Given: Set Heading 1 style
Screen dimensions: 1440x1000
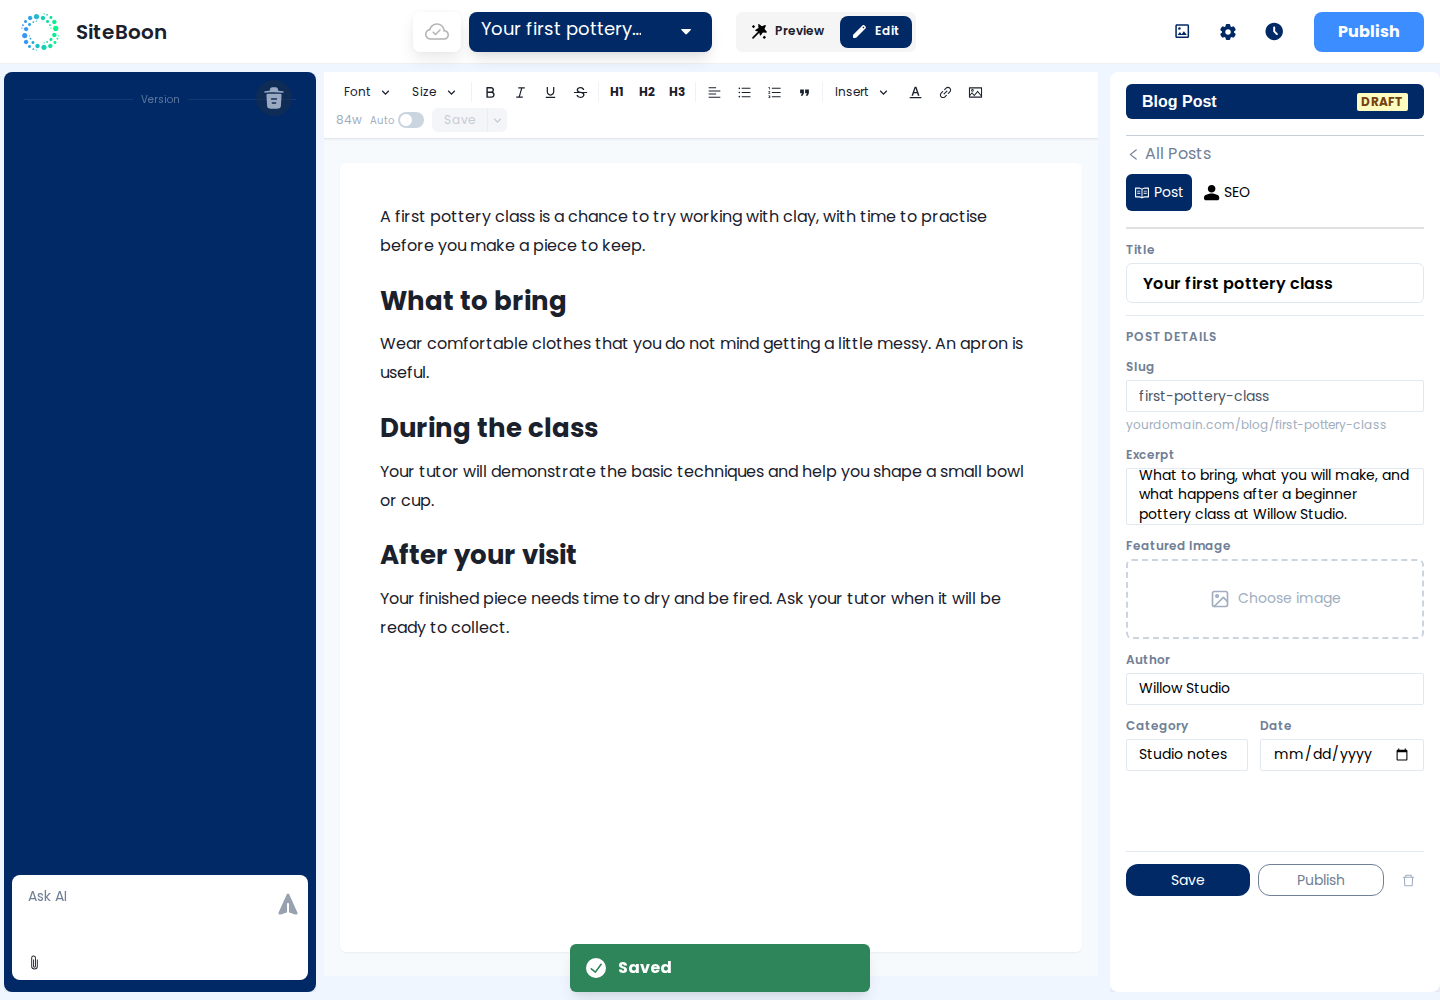Looking at the screenshot, I should coord(617,92).
